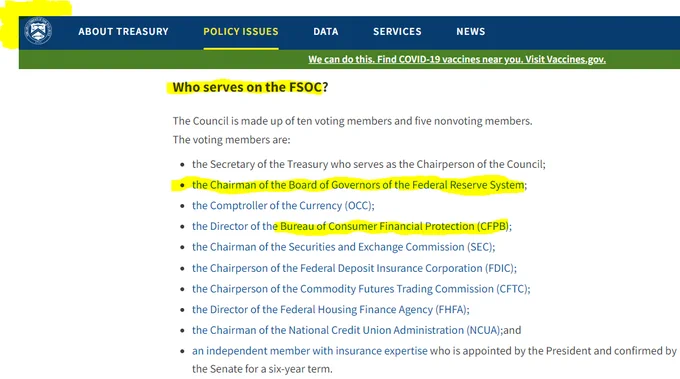Screen dimensions: 680x379
Task: Visit the National Credit Union Administration link
Action: [x=347, y=330]
